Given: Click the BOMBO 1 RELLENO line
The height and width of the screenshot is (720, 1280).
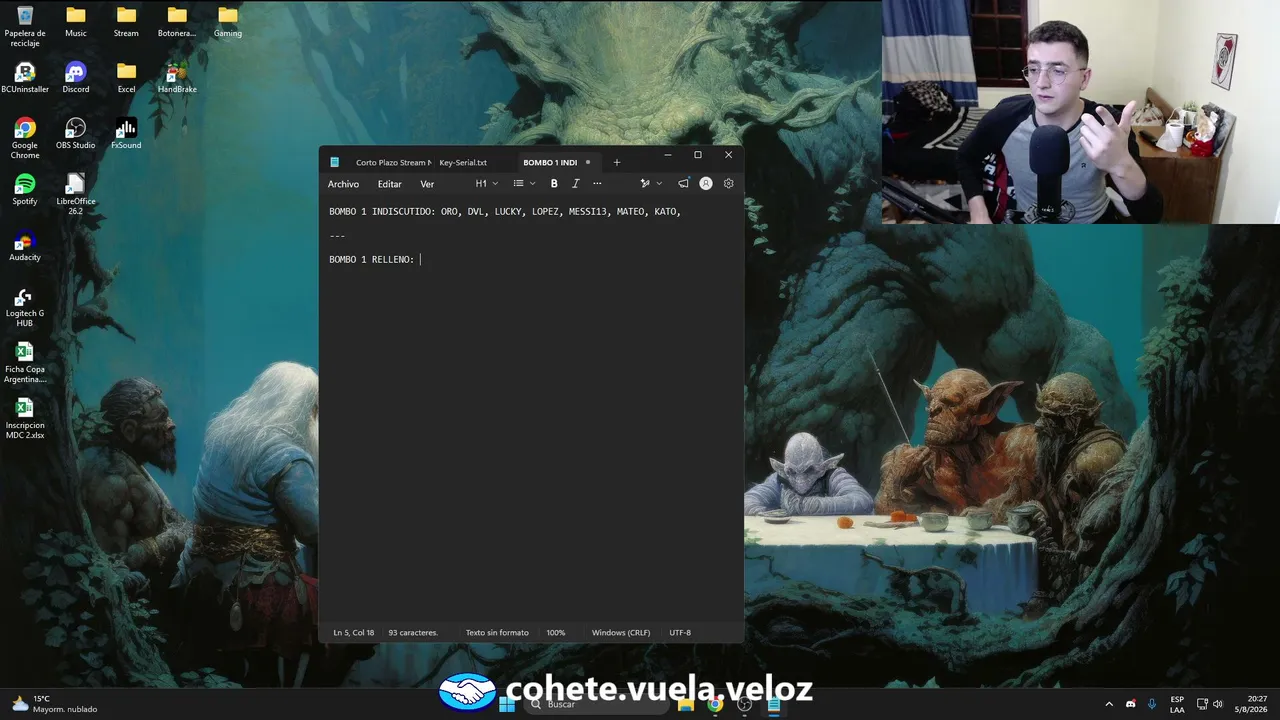Looking at the screenshot, I should (x=372, y=260).
